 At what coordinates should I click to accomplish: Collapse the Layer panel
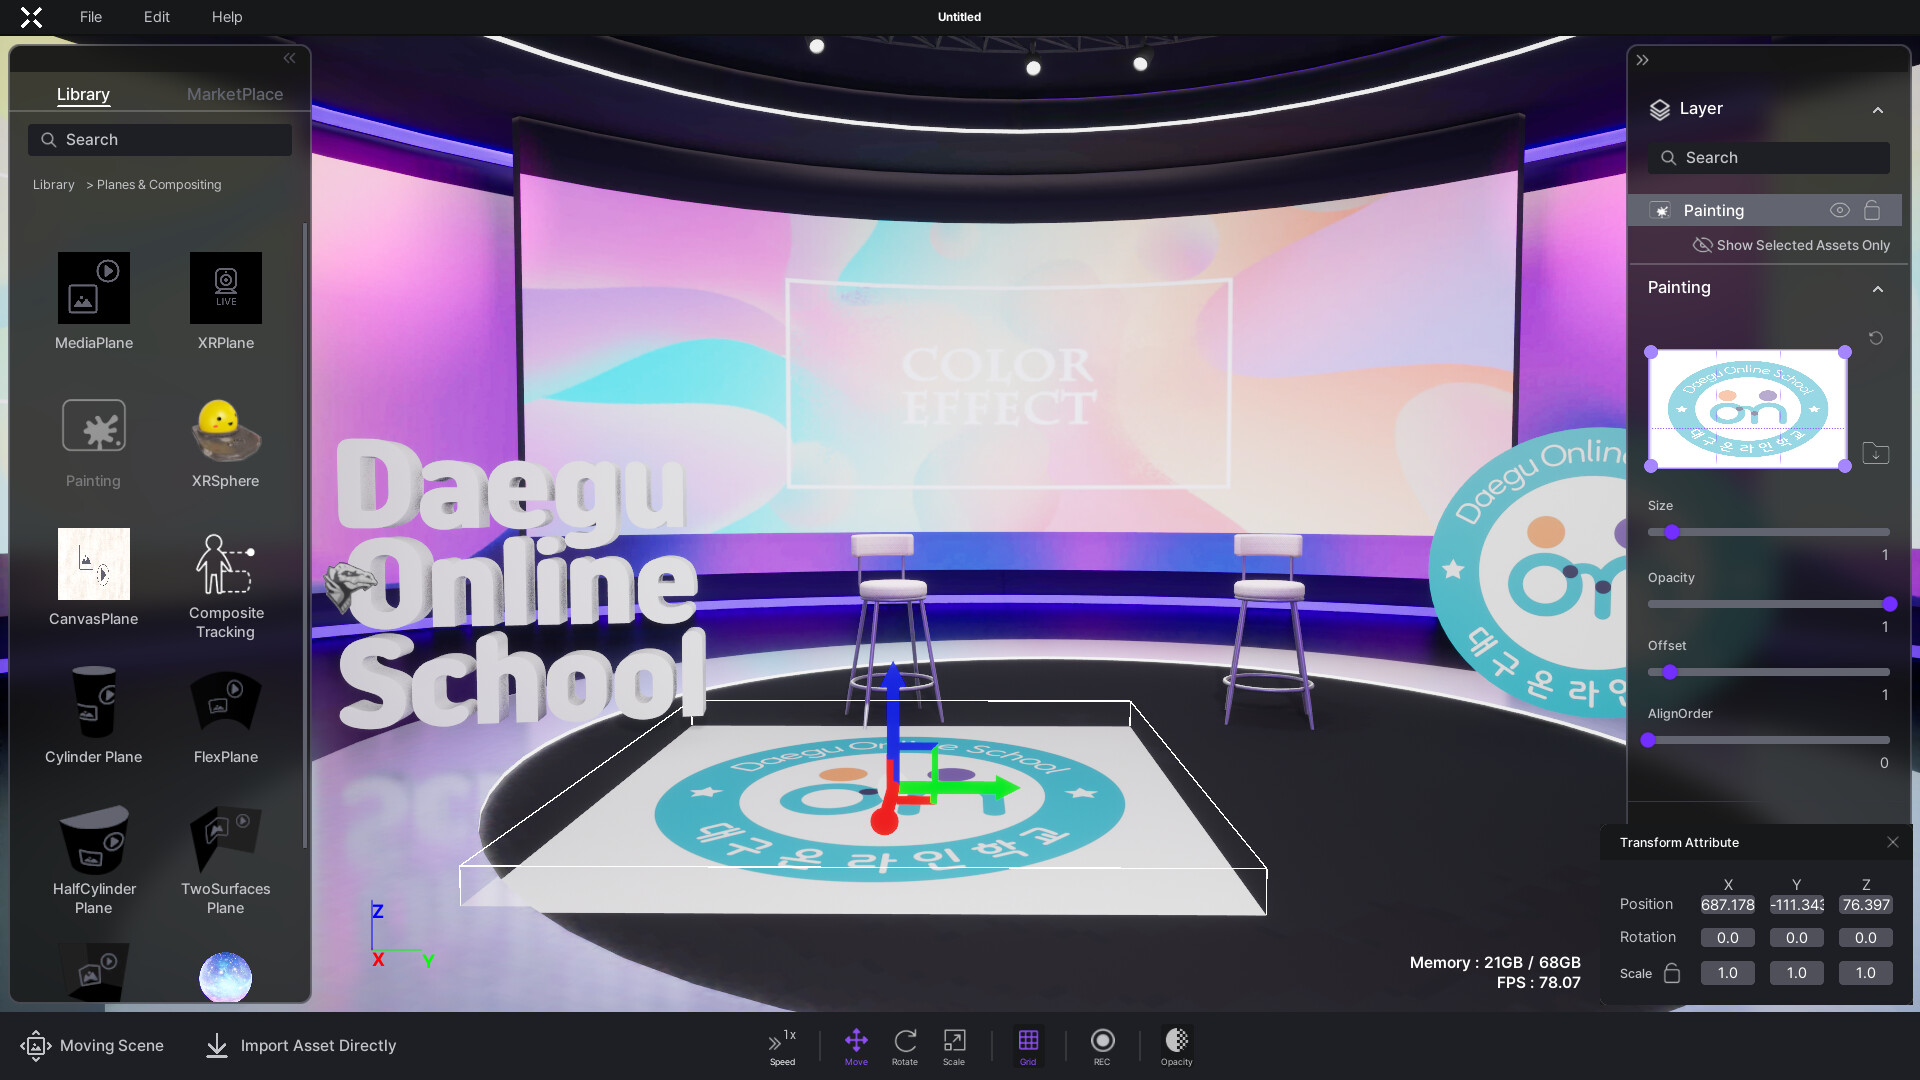[x=1879, y=110]
